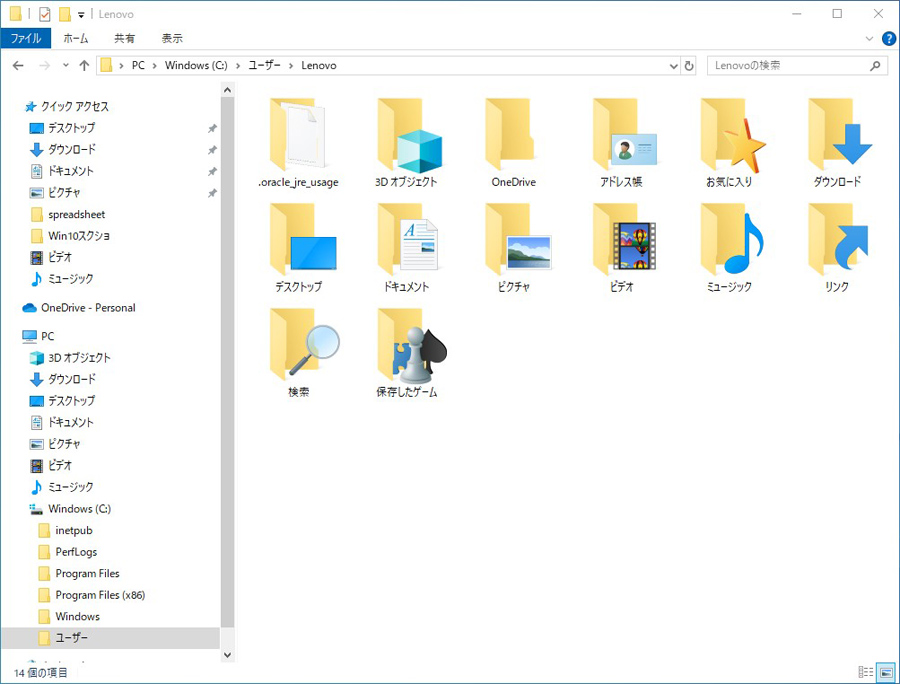Open the .oracle_jre_usage folder

[298, 143]
